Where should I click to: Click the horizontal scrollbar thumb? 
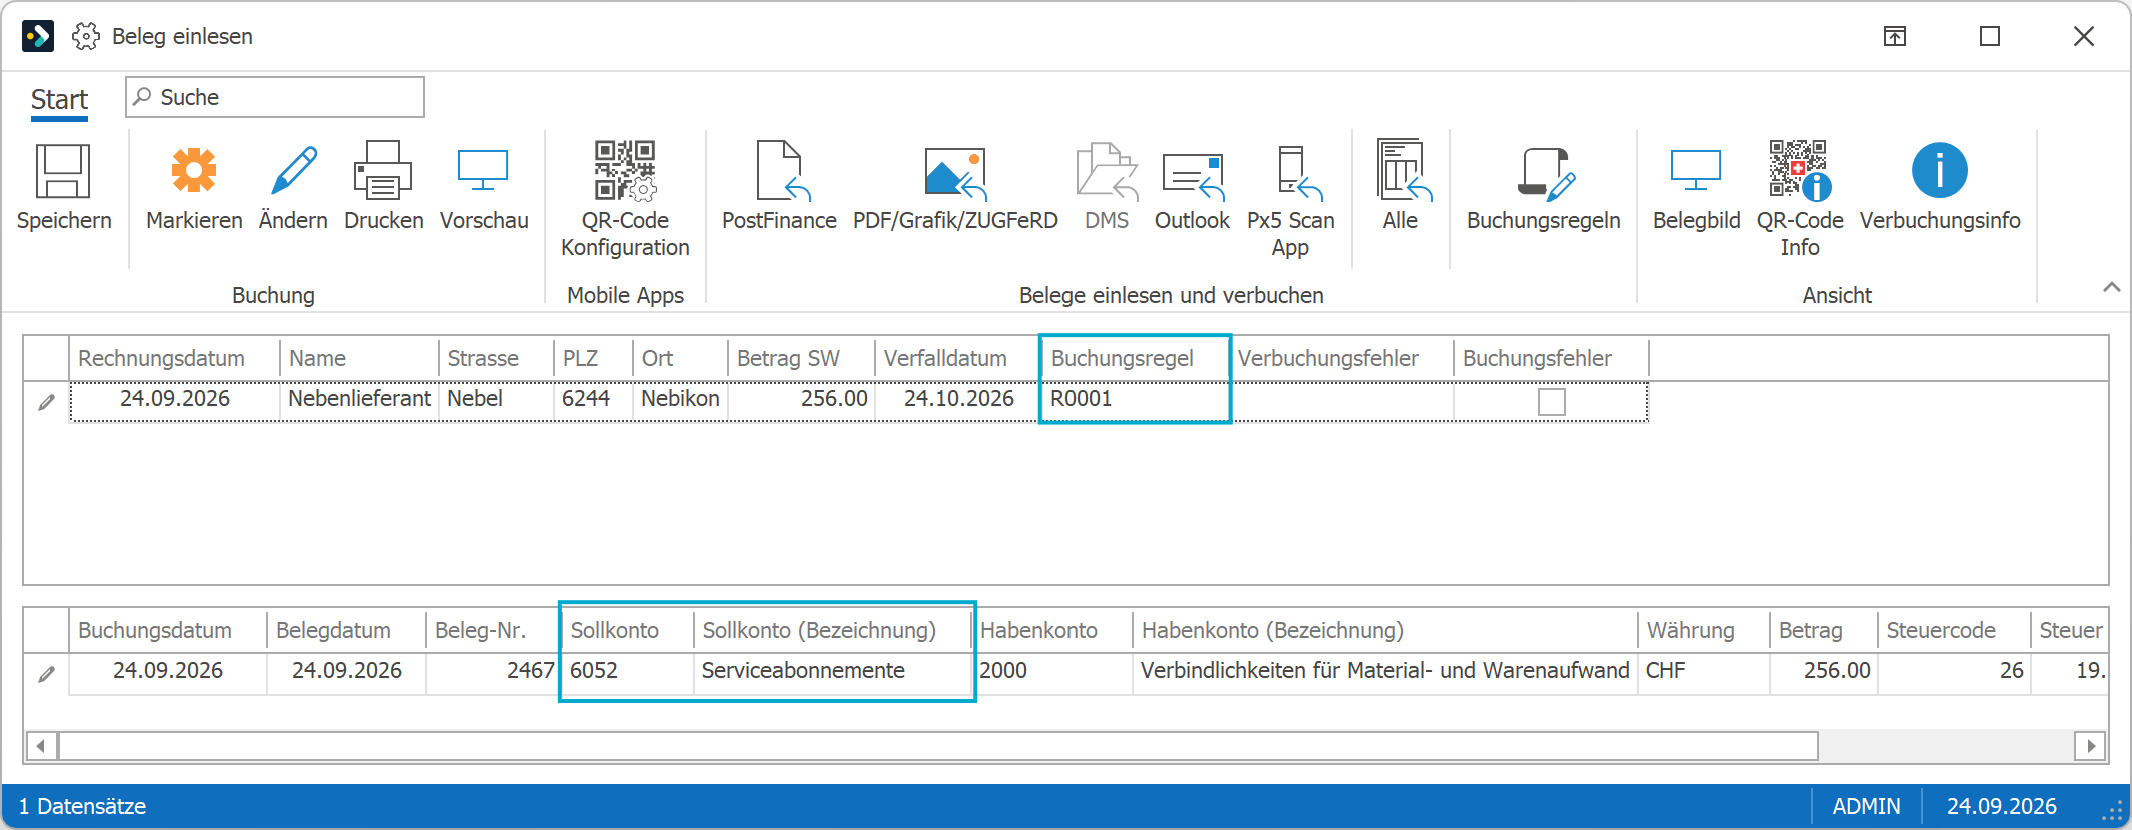938,746
